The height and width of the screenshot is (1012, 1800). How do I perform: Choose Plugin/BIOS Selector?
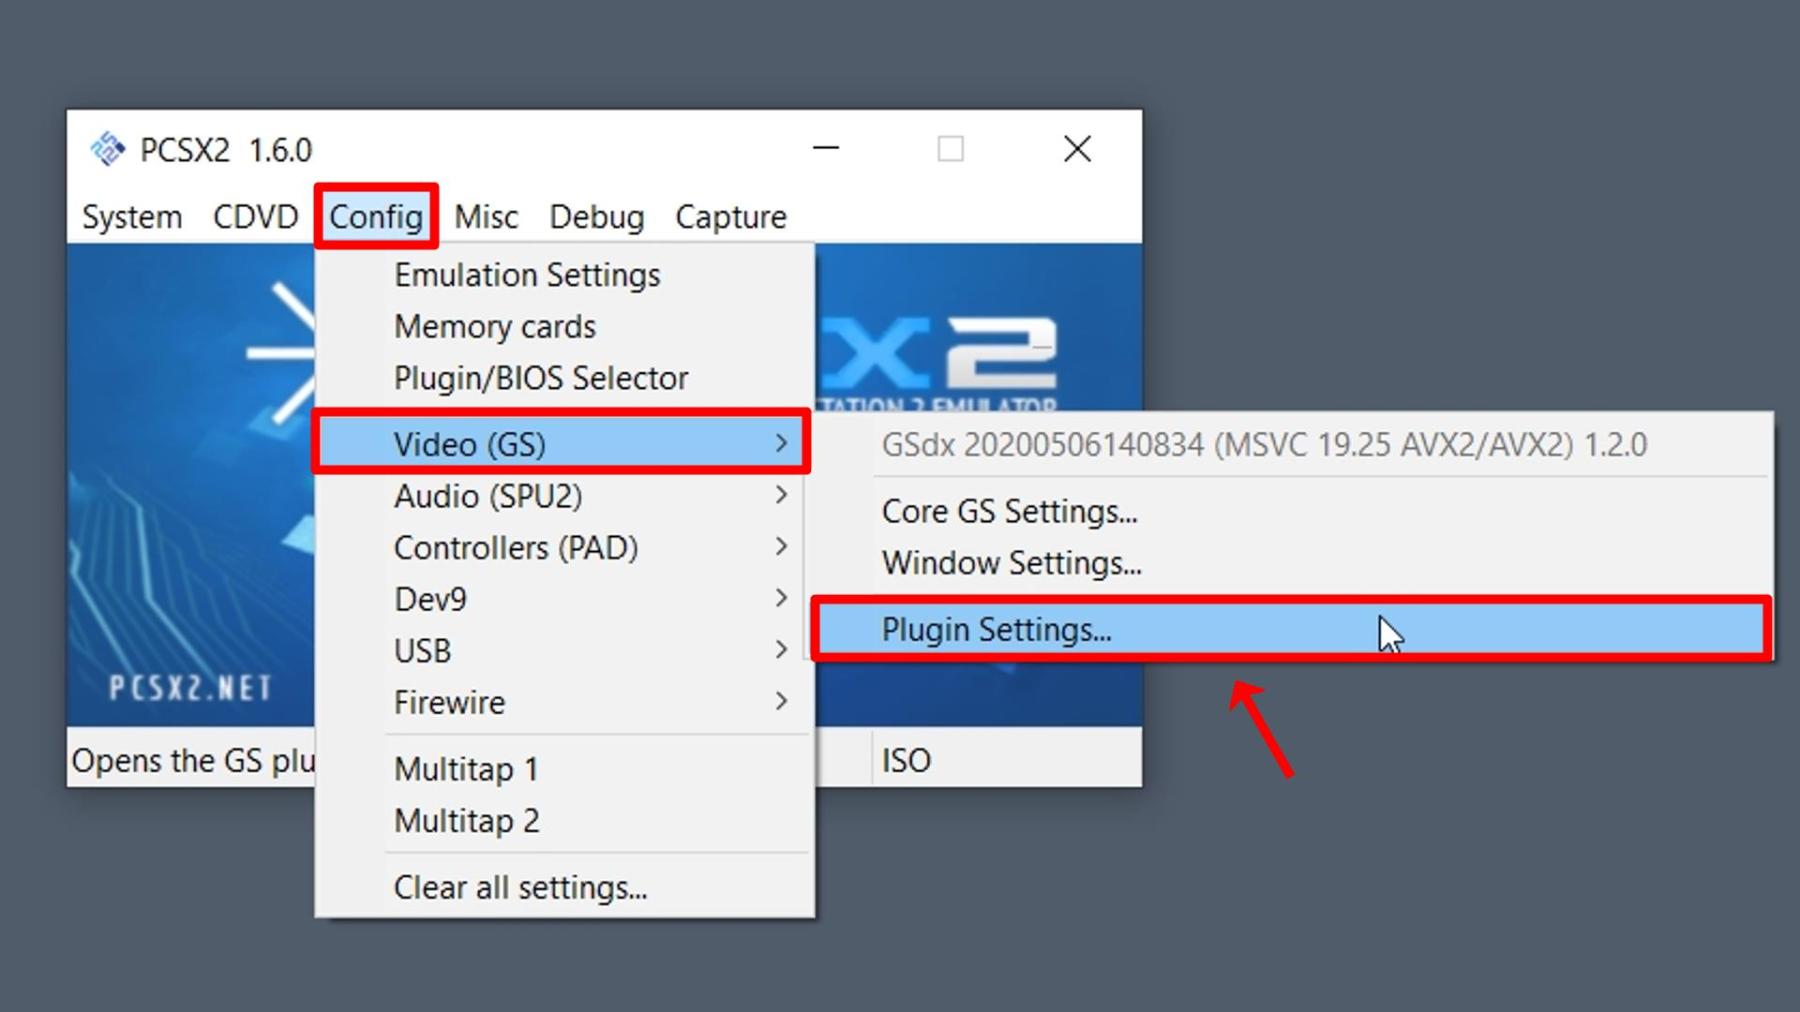(x=540, y=378)
